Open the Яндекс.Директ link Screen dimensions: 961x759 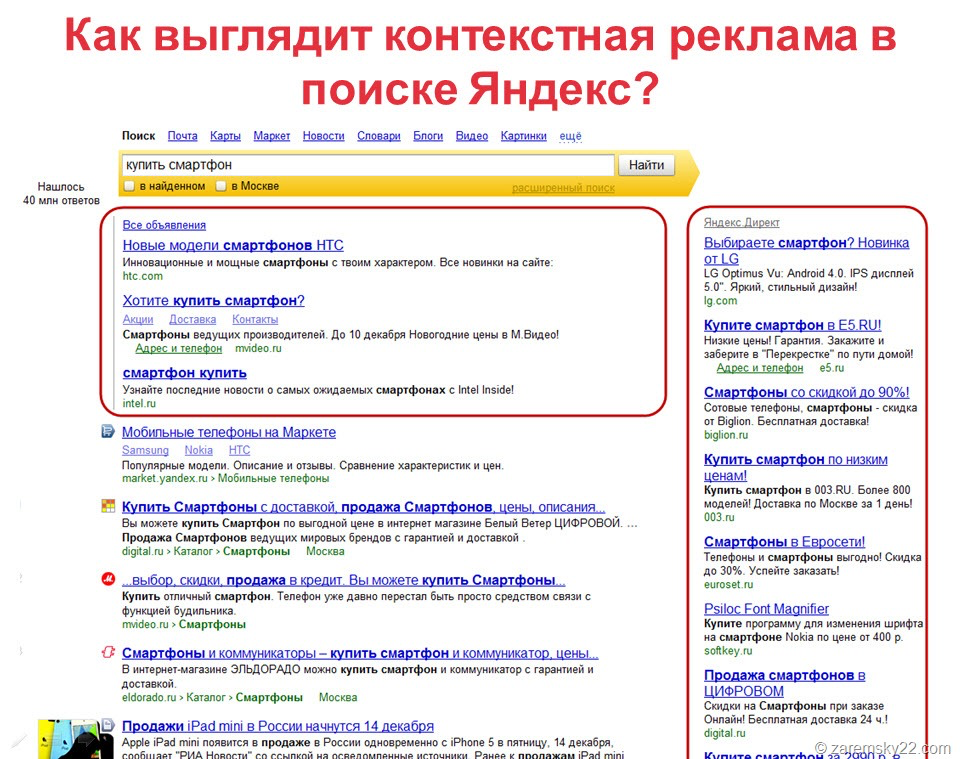pos(742,223)
